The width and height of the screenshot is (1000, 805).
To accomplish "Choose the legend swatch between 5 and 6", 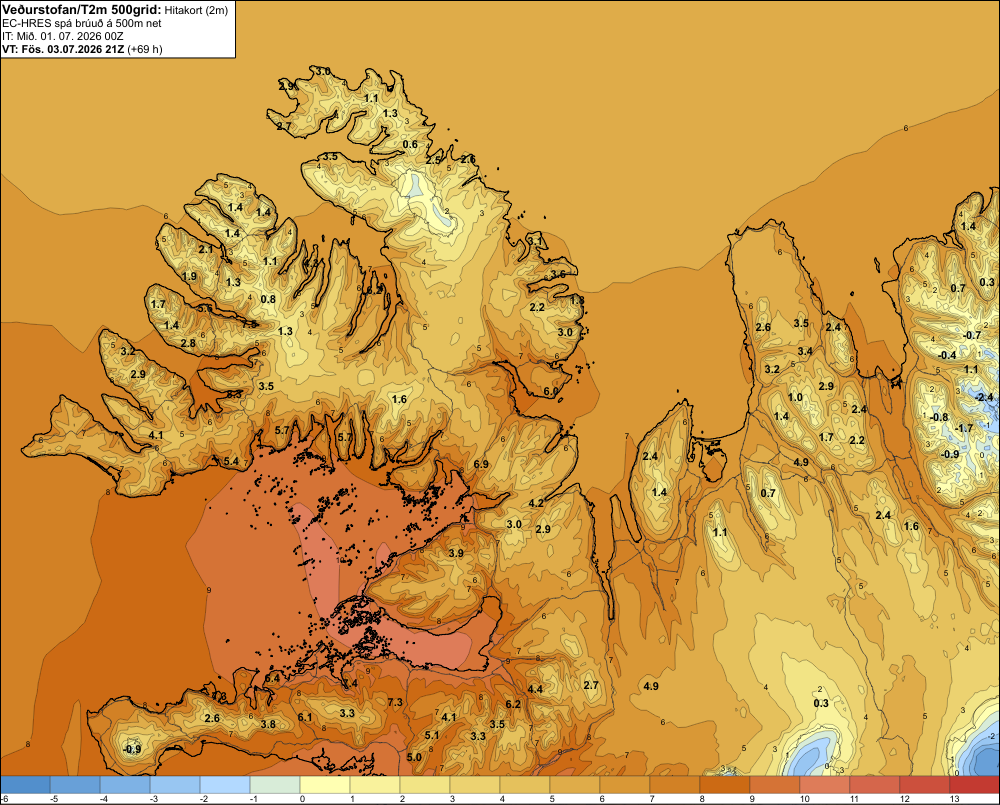I will [x=575, y=784].
